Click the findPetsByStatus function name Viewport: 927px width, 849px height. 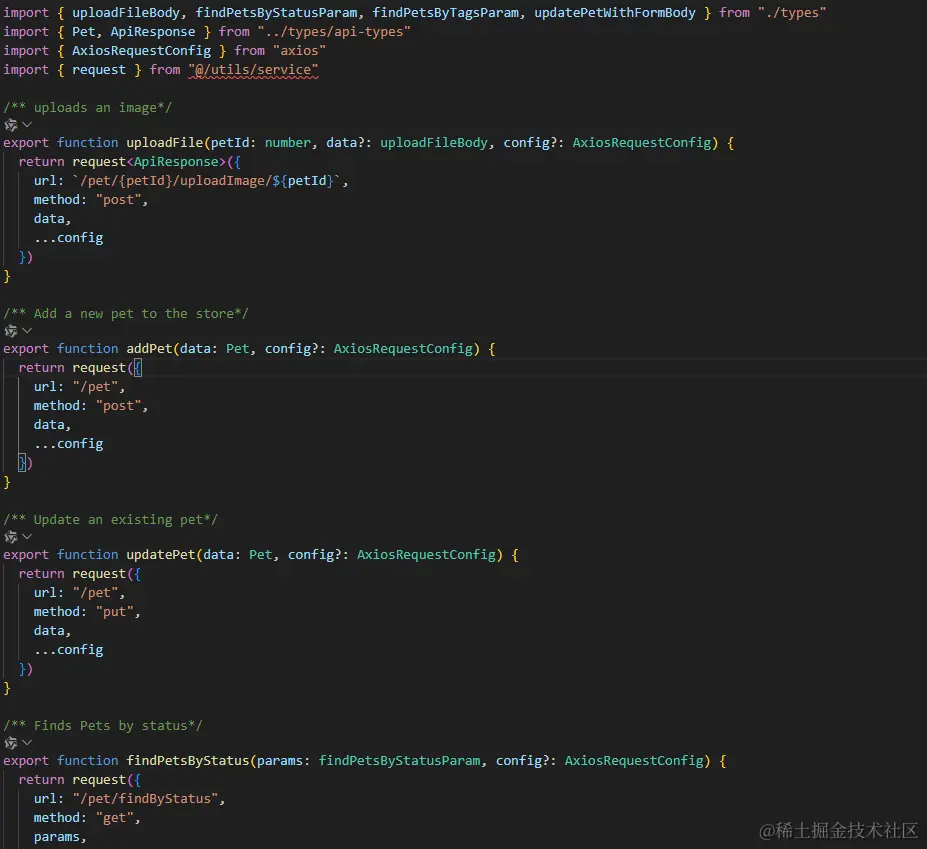pos(187,760)
